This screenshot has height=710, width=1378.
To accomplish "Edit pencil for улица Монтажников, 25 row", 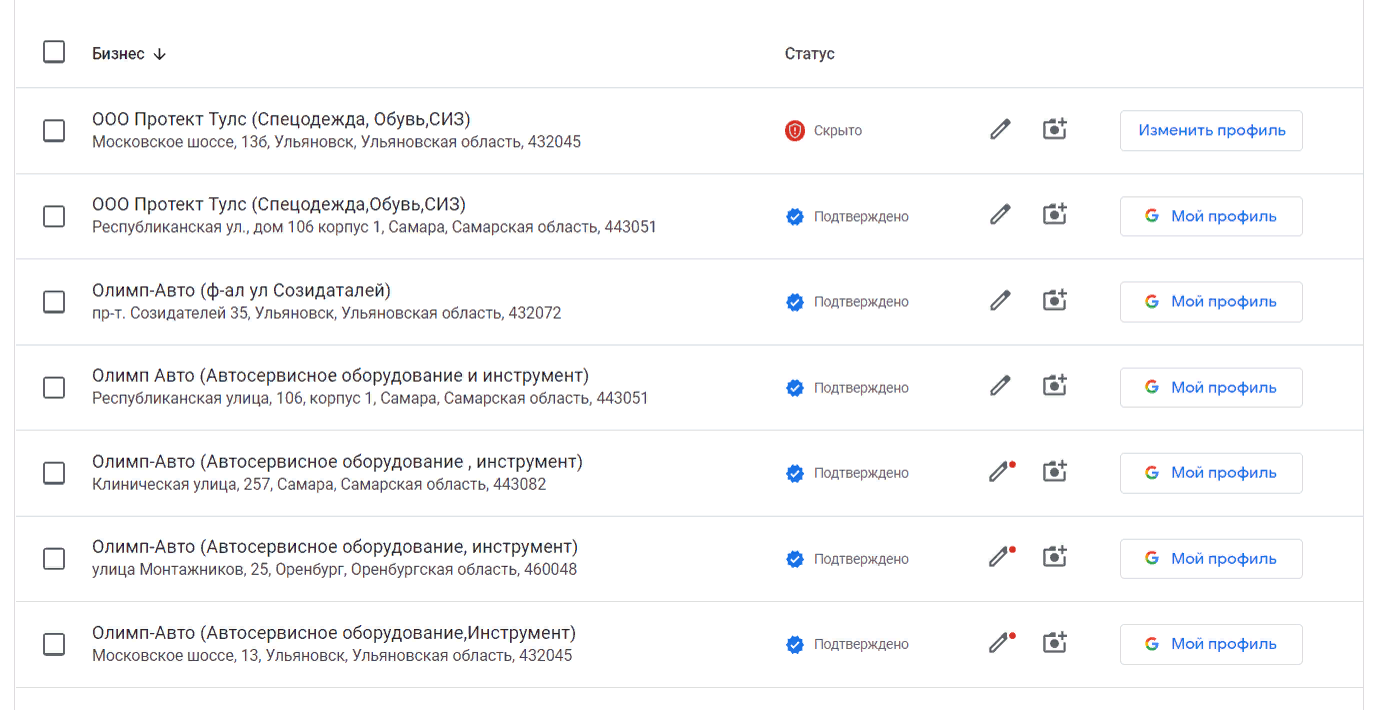I will coord(1000,558).
